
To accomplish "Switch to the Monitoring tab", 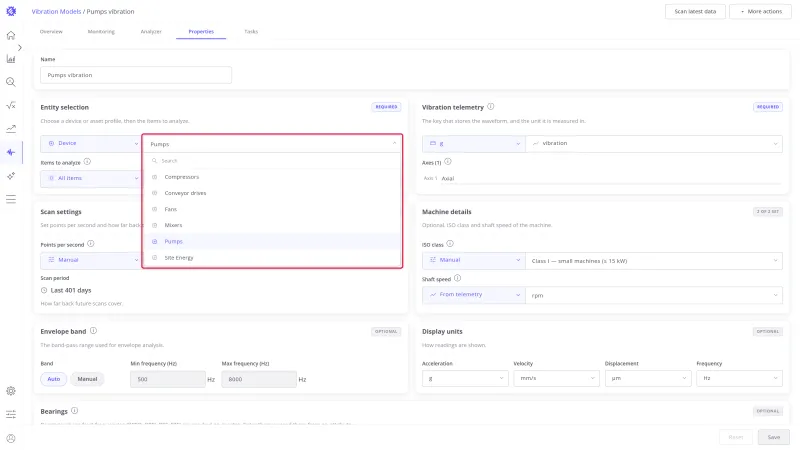I will point(101,32).
